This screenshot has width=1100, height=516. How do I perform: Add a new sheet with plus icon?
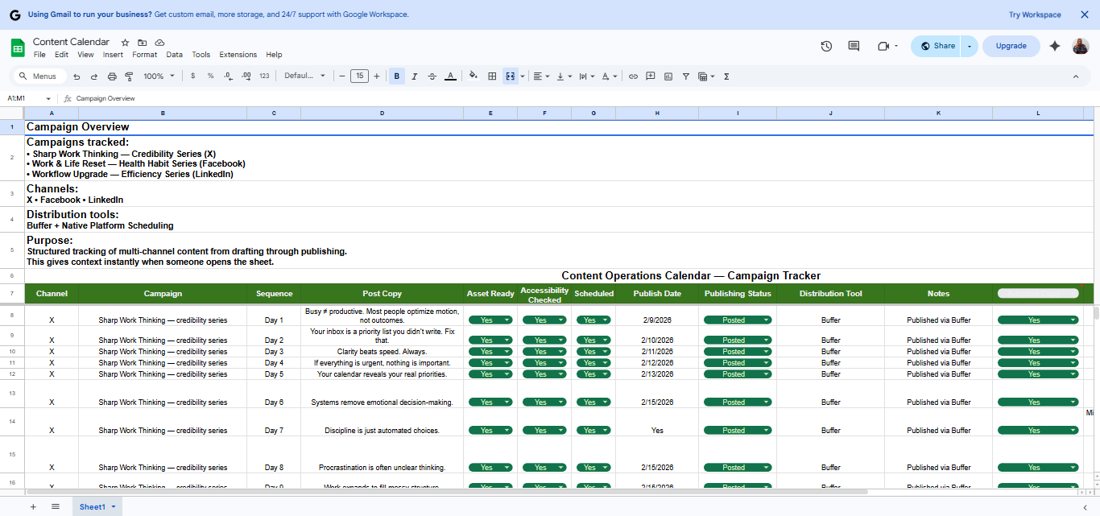32,507
